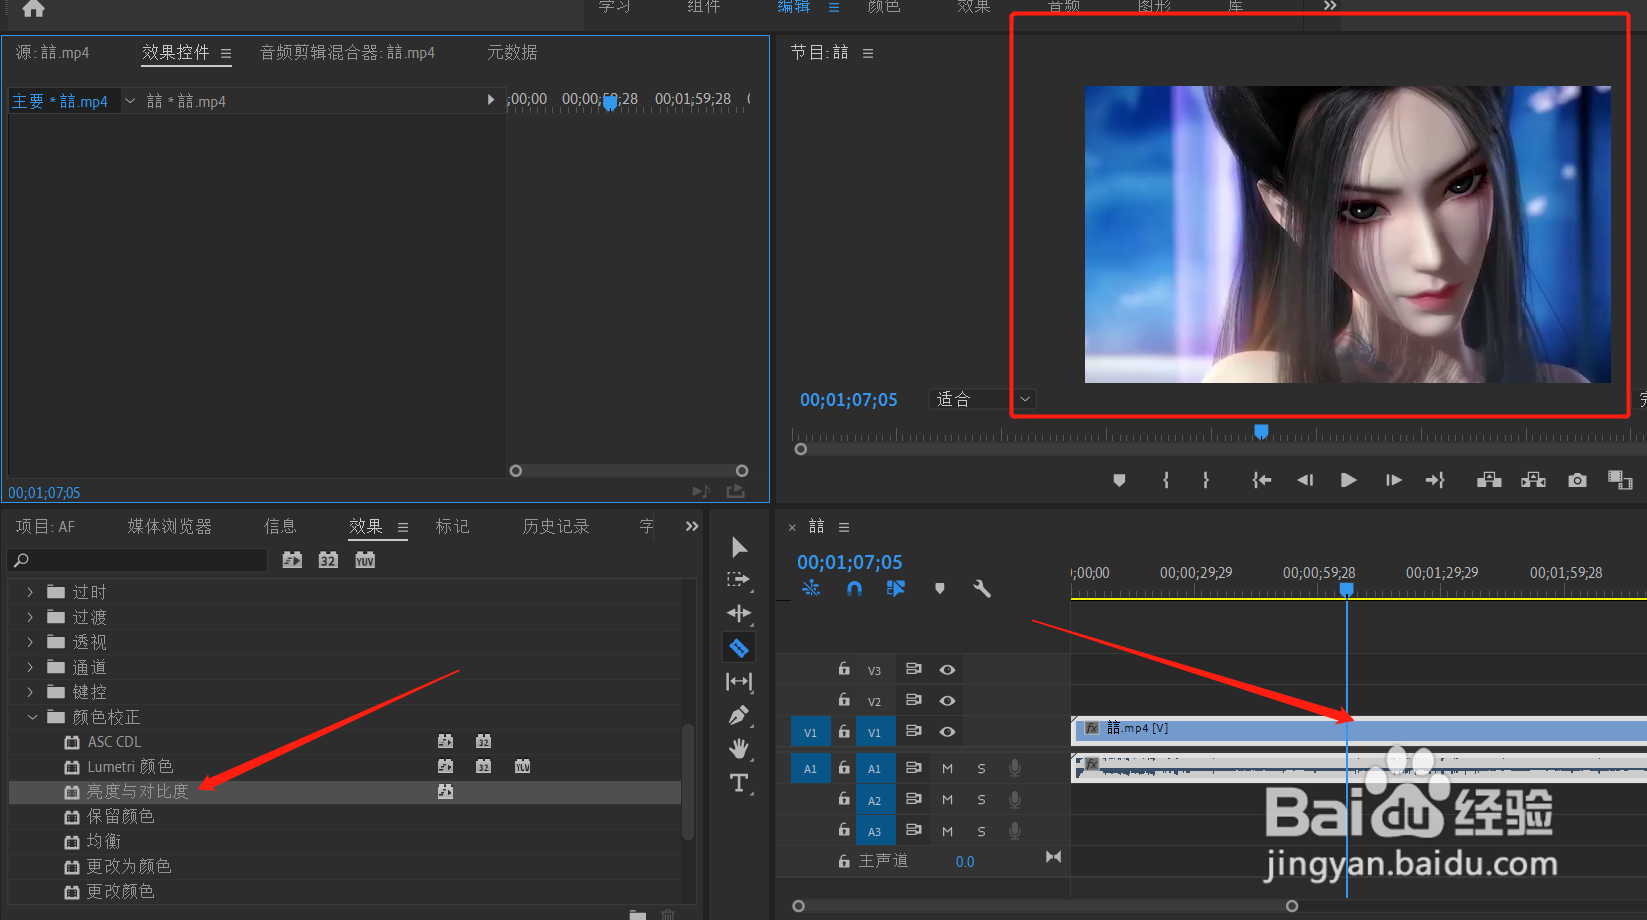The width and height of the screenshot is (1647, 920).
Task: Expand the 过时 effects folder
Action: (x=30, y=592)
